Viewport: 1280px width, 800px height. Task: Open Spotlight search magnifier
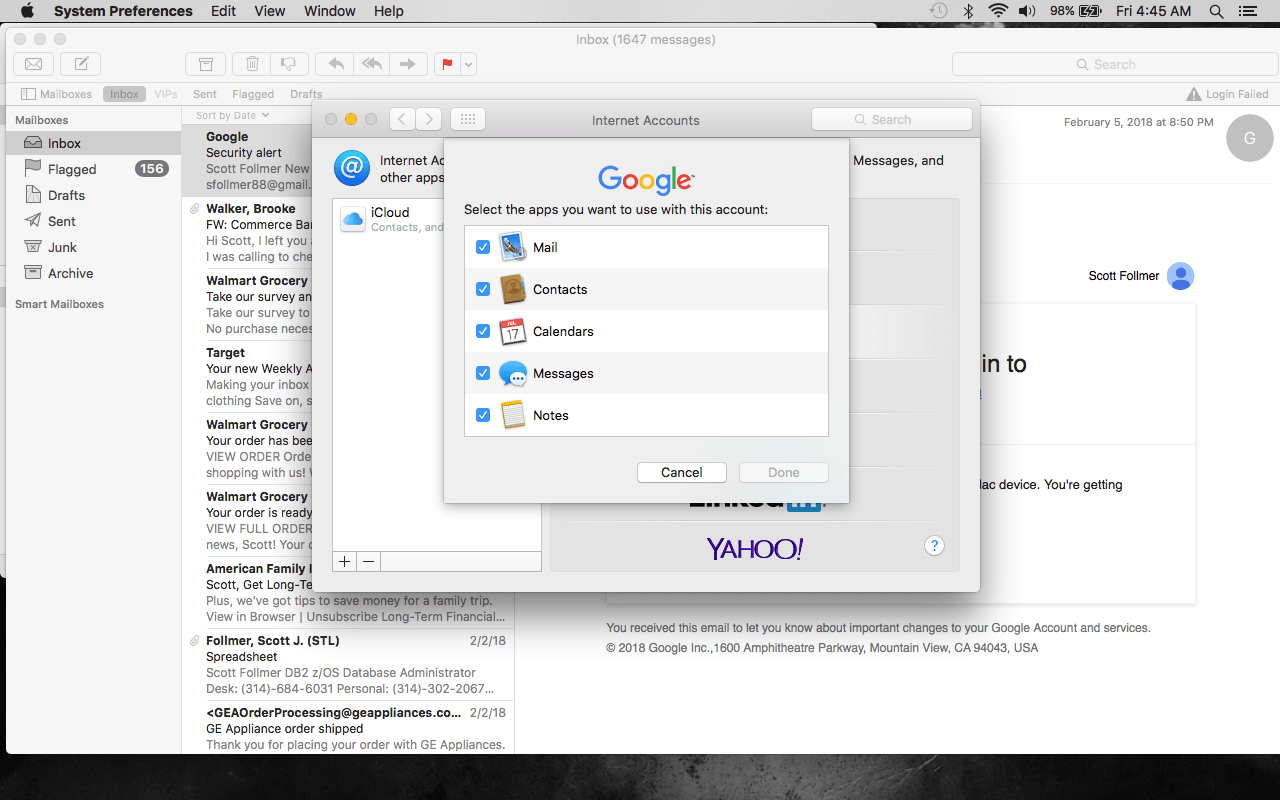pos(1216,11)
